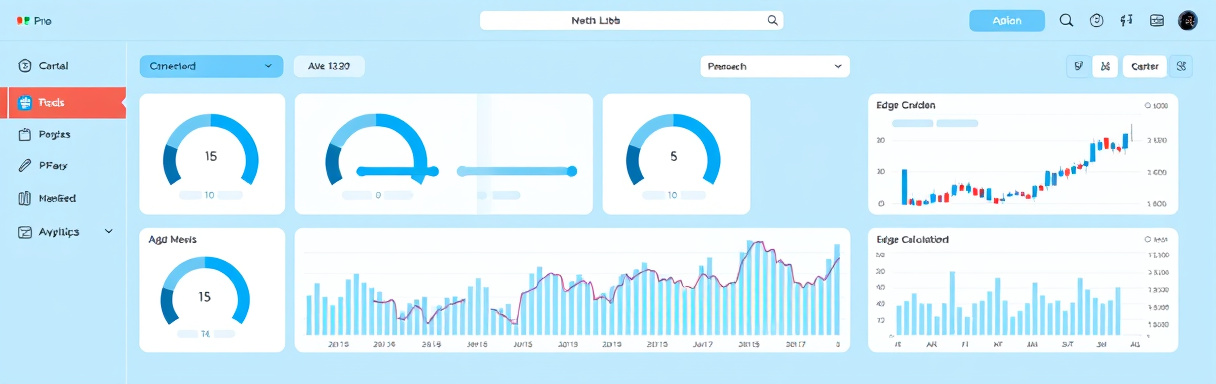This screenshot has width=1216, height=384.
Task: Click the blue Apian button
Action: [1007, 21]
